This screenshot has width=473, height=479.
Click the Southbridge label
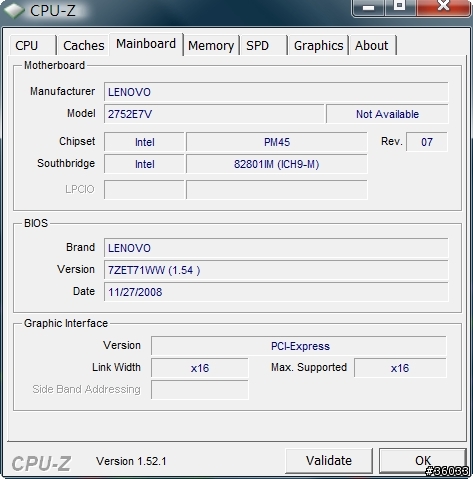pyautogui.click(x=66, y=163)
